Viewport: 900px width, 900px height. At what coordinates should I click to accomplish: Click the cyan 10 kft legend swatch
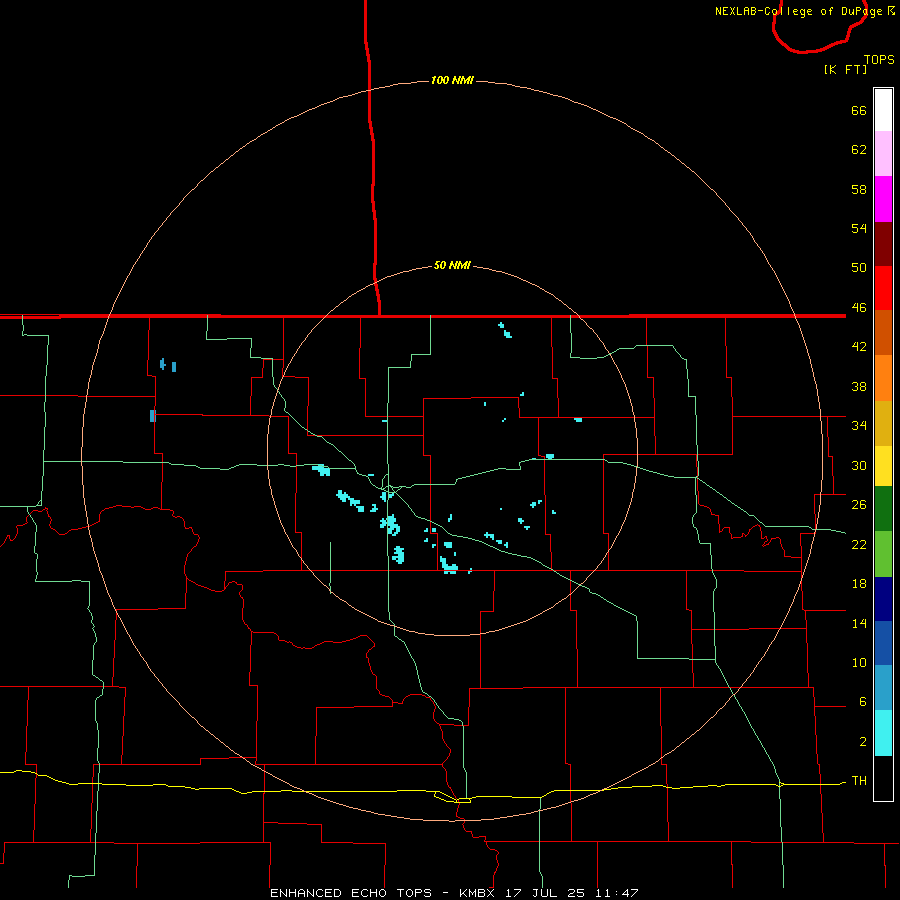(x=883, y=733)
